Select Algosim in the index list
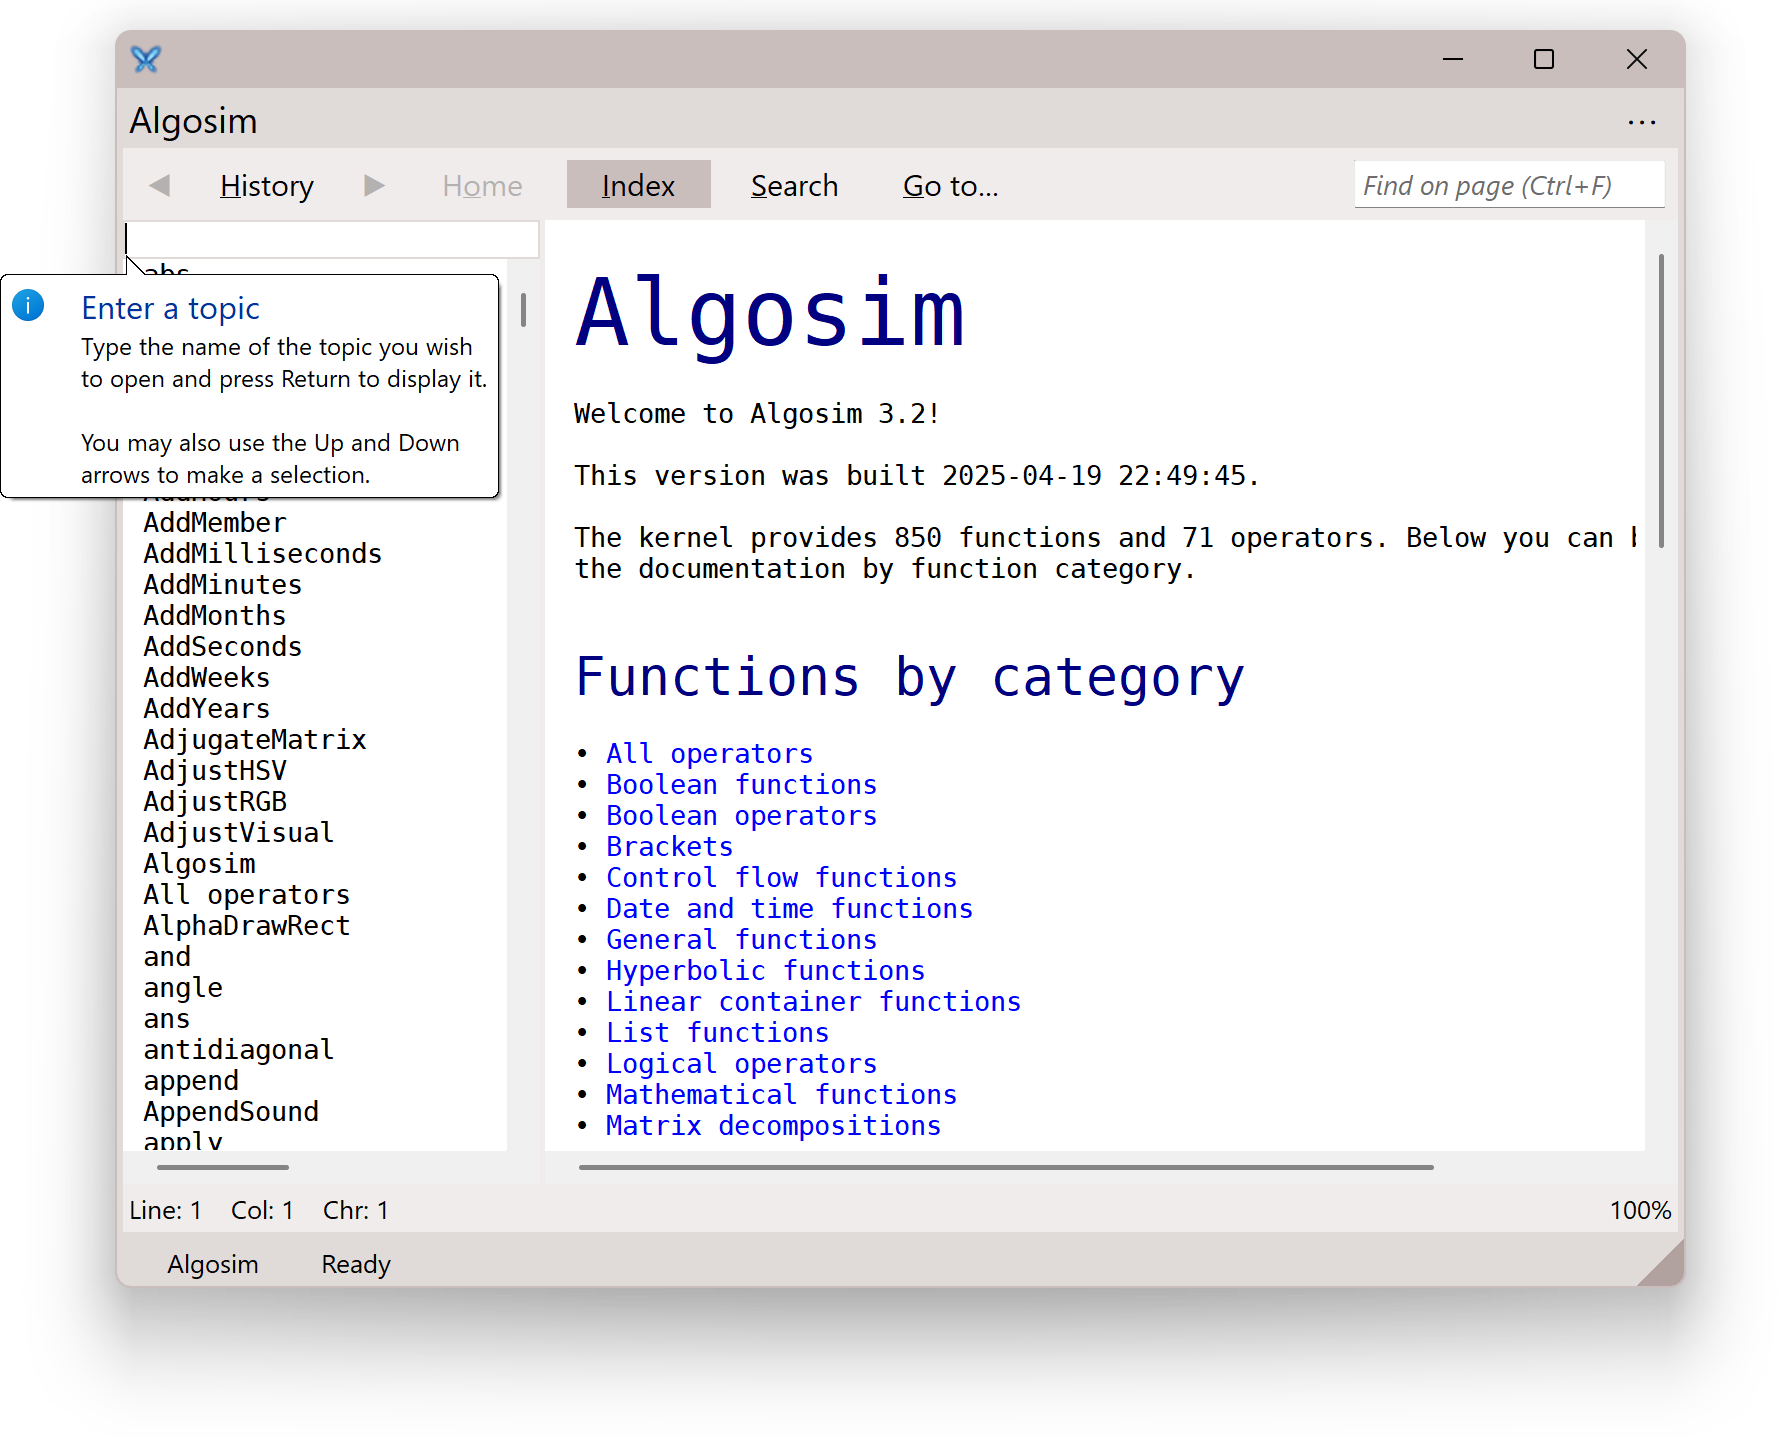The image size is (1780, 1438). coord(199,863)
